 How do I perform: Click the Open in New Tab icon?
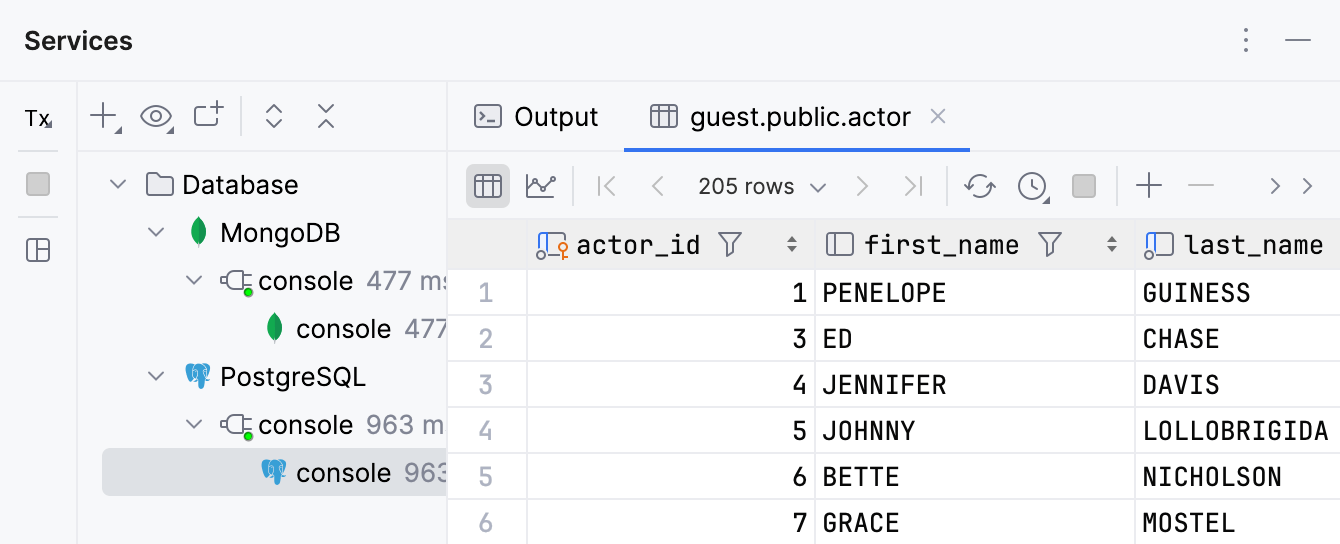pyautogui.click(x=208, y=115)
